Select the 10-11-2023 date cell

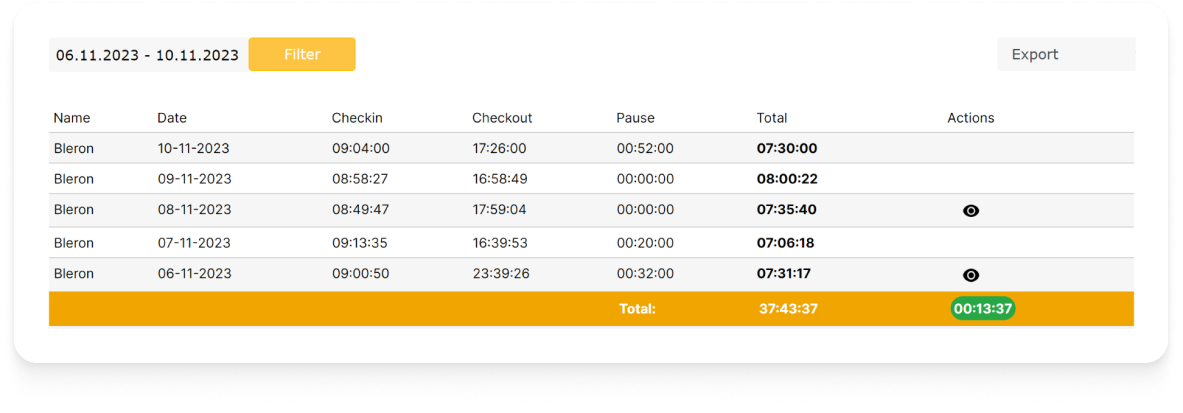193,149
